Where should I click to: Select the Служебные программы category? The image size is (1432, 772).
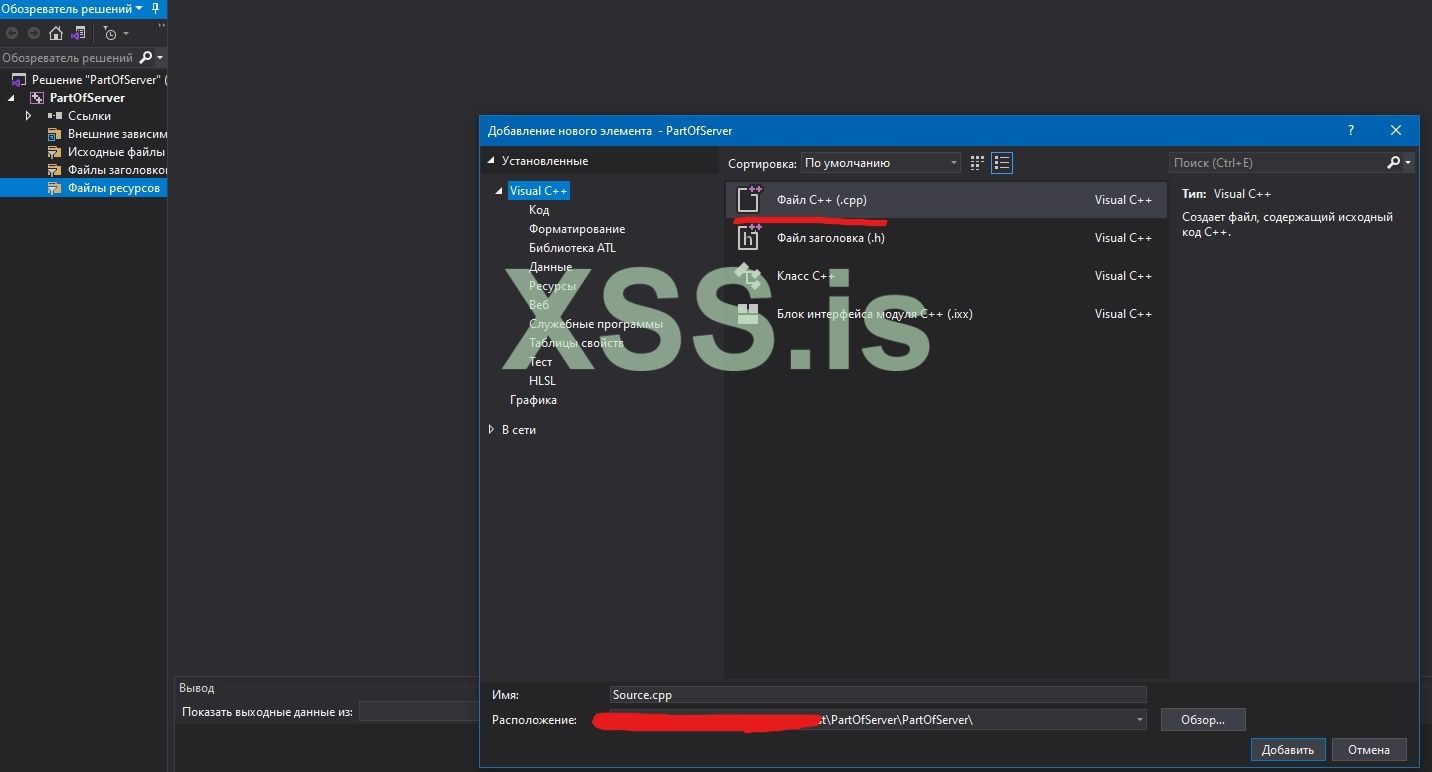[596, 324]
